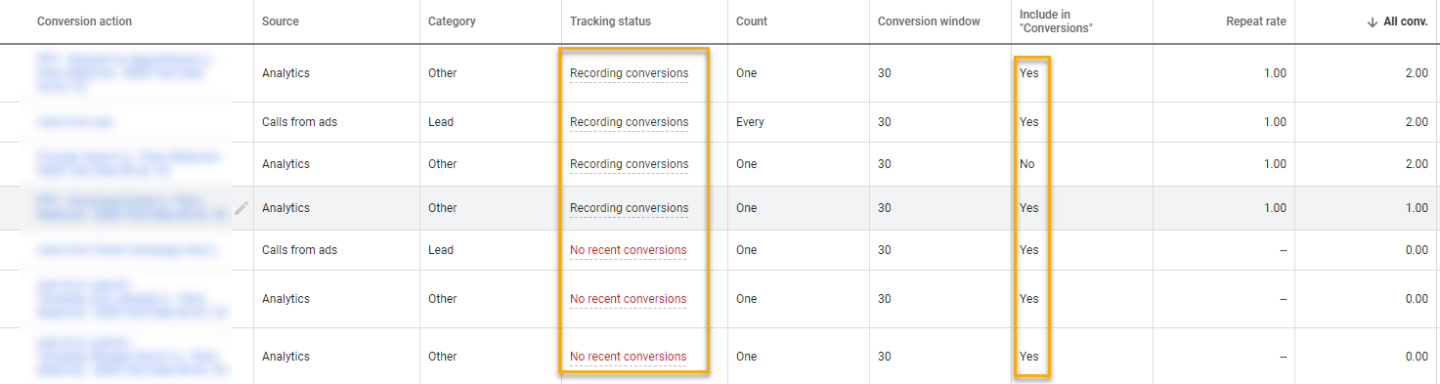Click the Source column header
Screen dimensions: 1440x384
pos(280,21)
